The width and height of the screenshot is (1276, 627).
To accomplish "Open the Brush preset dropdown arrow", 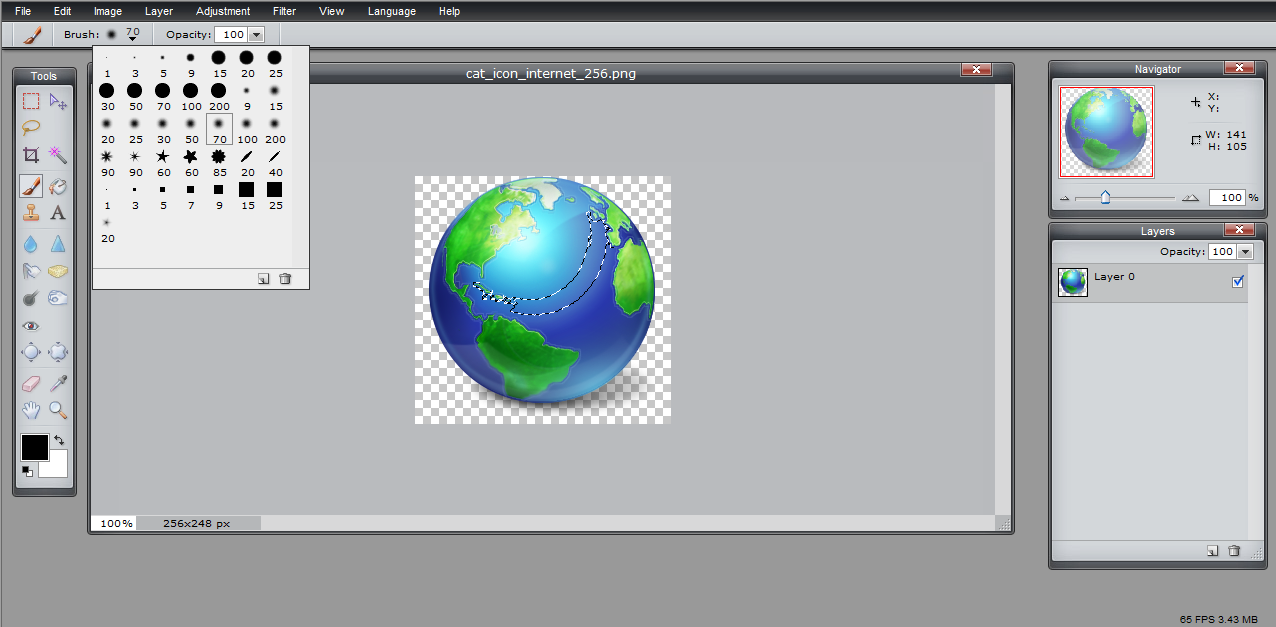I will point(132,39).
